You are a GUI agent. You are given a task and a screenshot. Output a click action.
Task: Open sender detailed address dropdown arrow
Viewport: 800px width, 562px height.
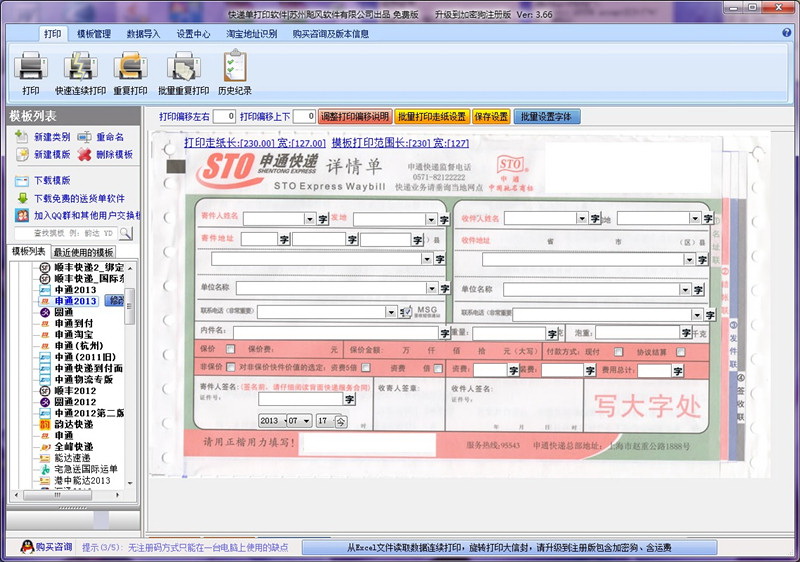427,259
